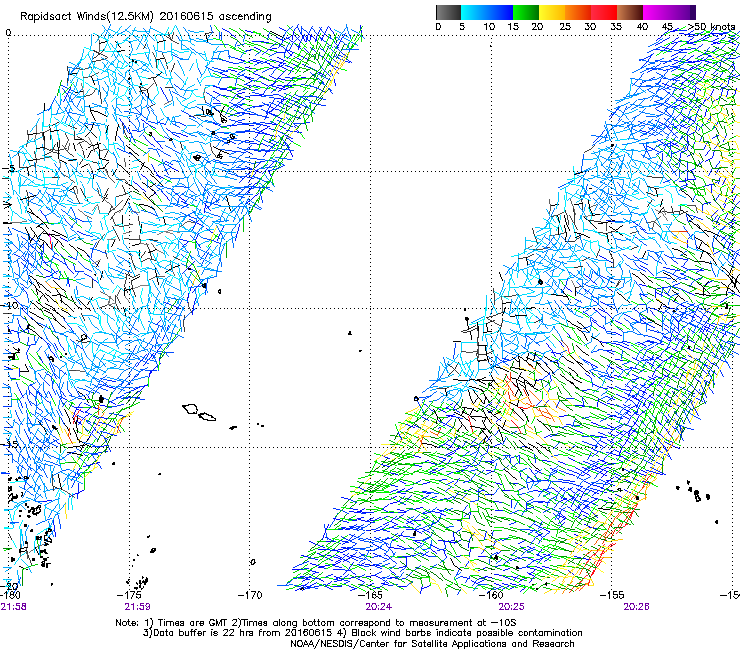Click the '-170' longitude axis label
740x650 pixels.
click(x=251, y=595)
